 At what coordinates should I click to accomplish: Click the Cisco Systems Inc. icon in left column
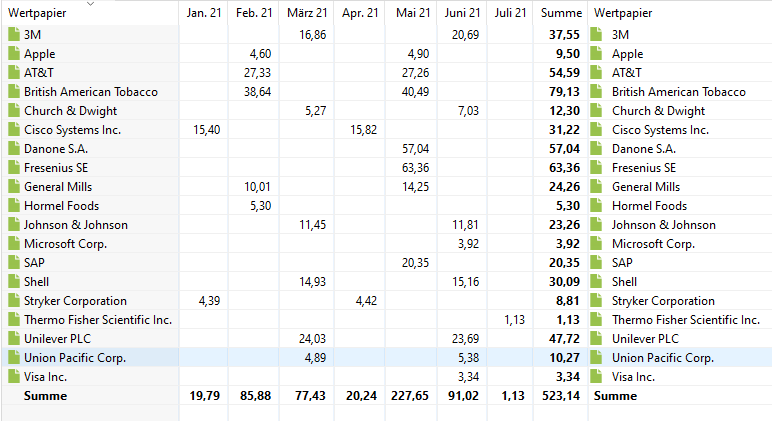pos(14,130)
